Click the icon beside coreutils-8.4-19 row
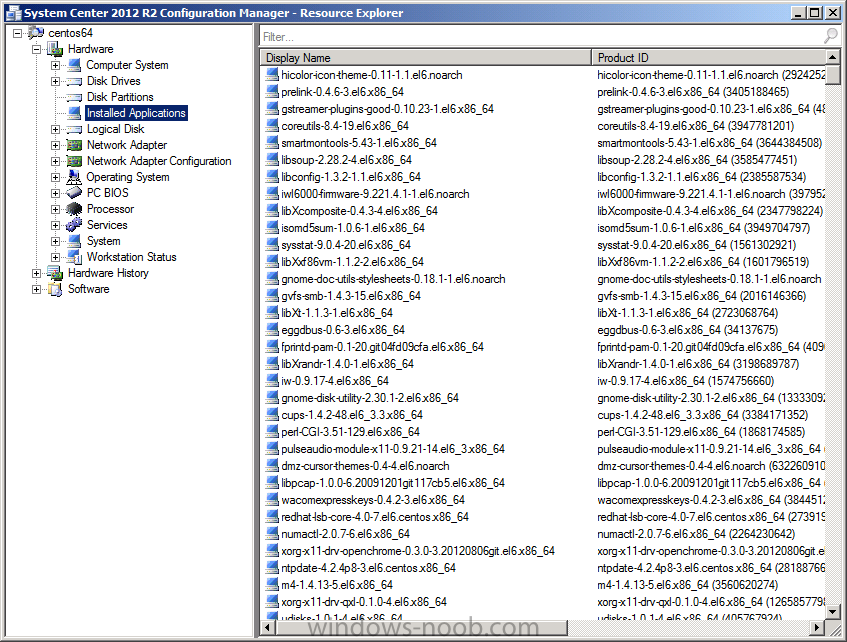The width and height of the screenshot is (847, 642). 272,126
